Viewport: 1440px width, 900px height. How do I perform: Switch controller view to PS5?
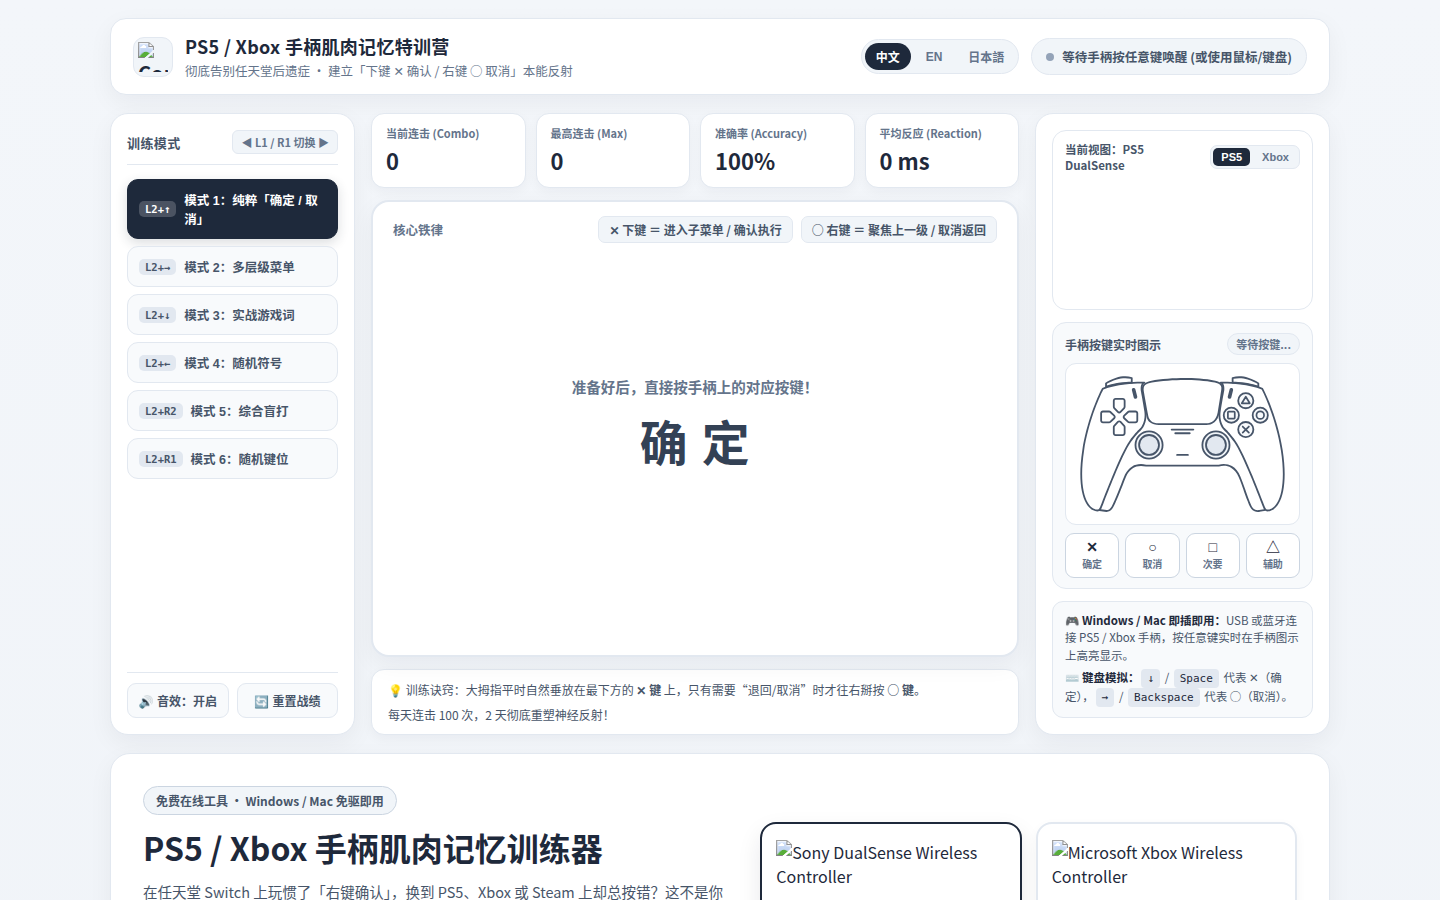click(x=1231, y=157)
